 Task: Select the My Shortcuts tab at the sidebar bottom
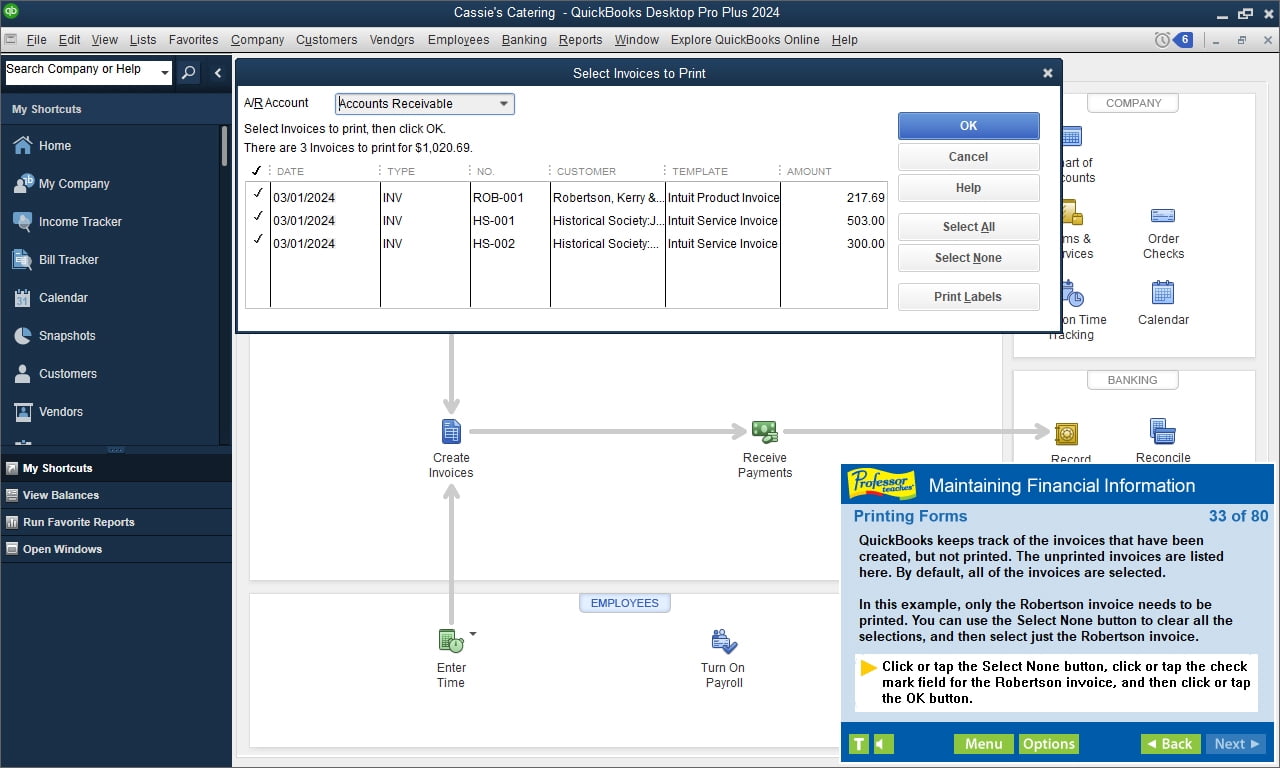(116, 468)
